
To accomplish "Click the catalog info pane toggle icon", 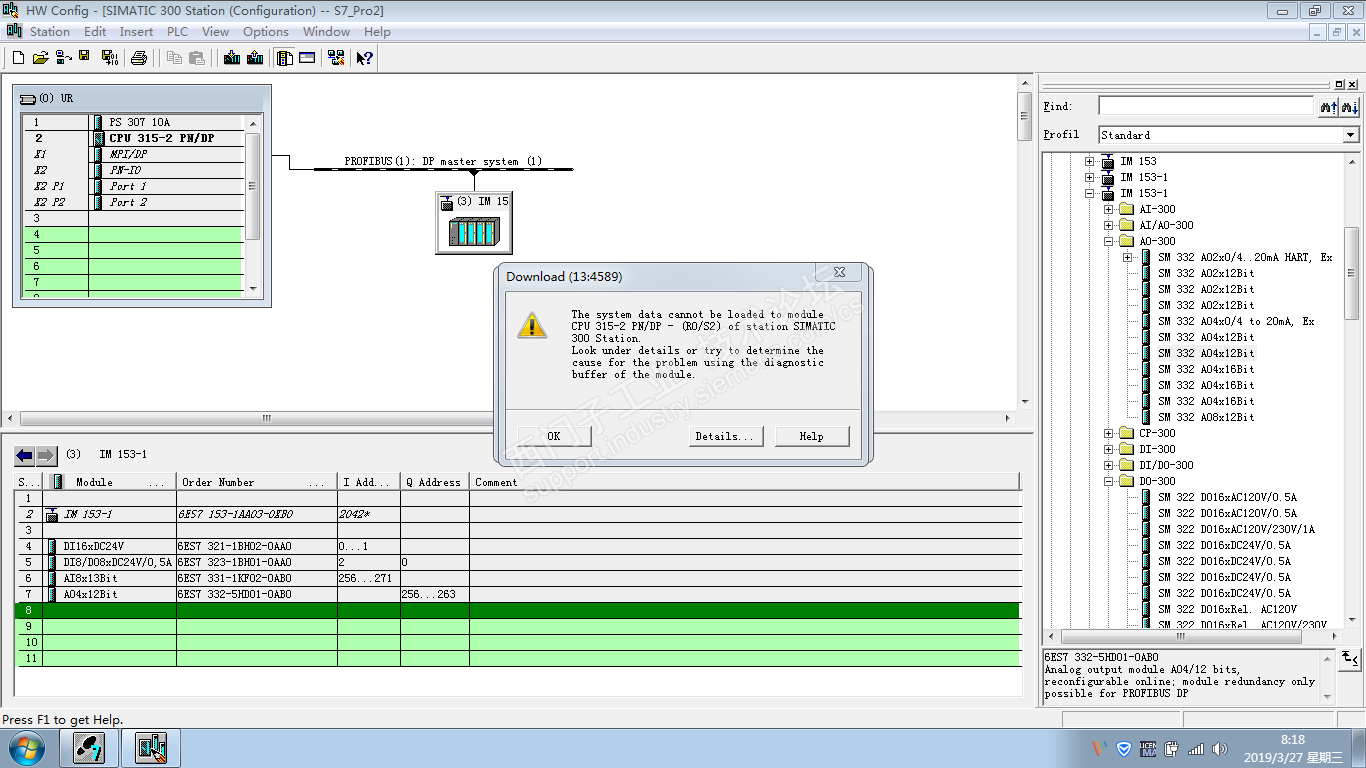I will point(1350,658).
